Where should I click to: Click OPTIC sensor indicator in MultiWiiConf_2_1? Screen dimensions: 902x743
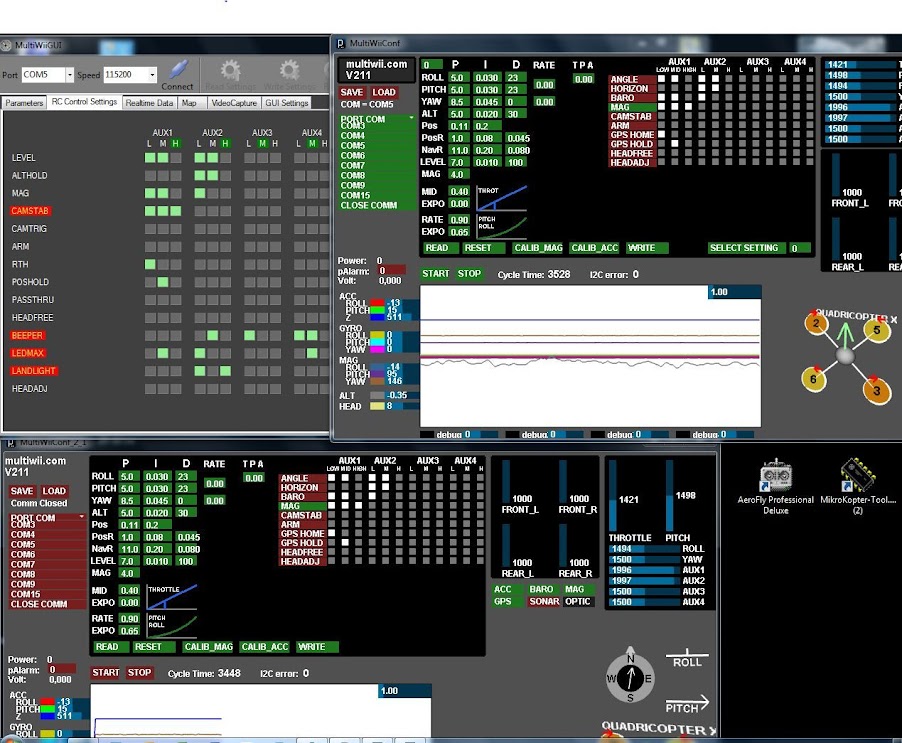pos(577,602)
